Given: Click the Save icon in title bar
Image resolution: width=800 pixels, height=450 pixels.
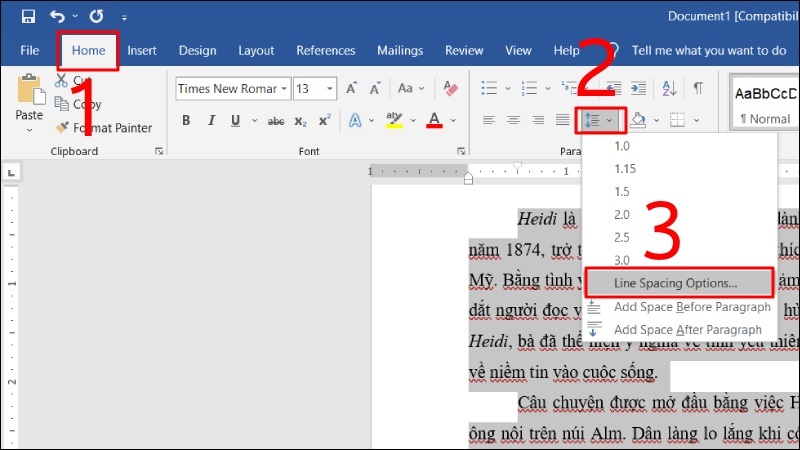Looking at the screenshot, I should pyautogui.click(x=27, y=17).
